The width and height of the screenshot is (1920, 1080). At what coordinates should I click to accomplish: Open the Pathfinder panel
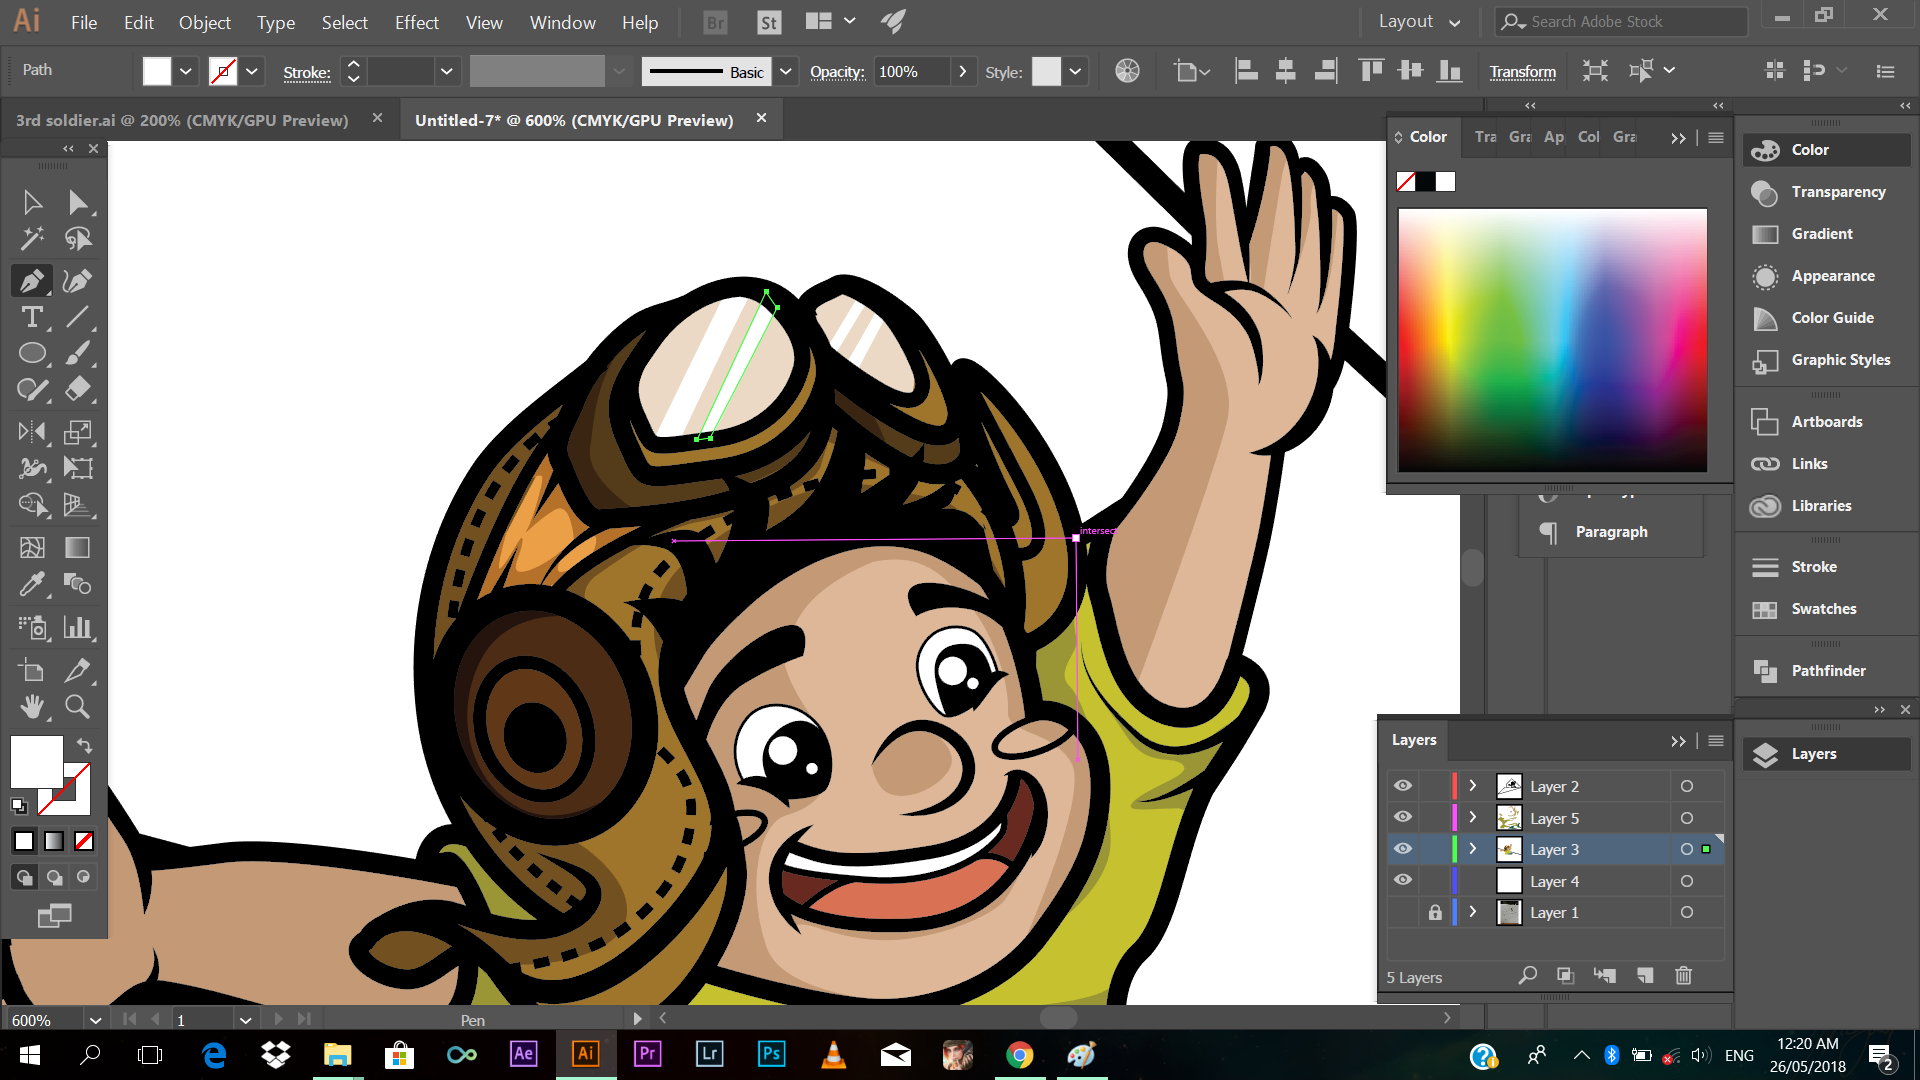click(x=1826, y=670)
